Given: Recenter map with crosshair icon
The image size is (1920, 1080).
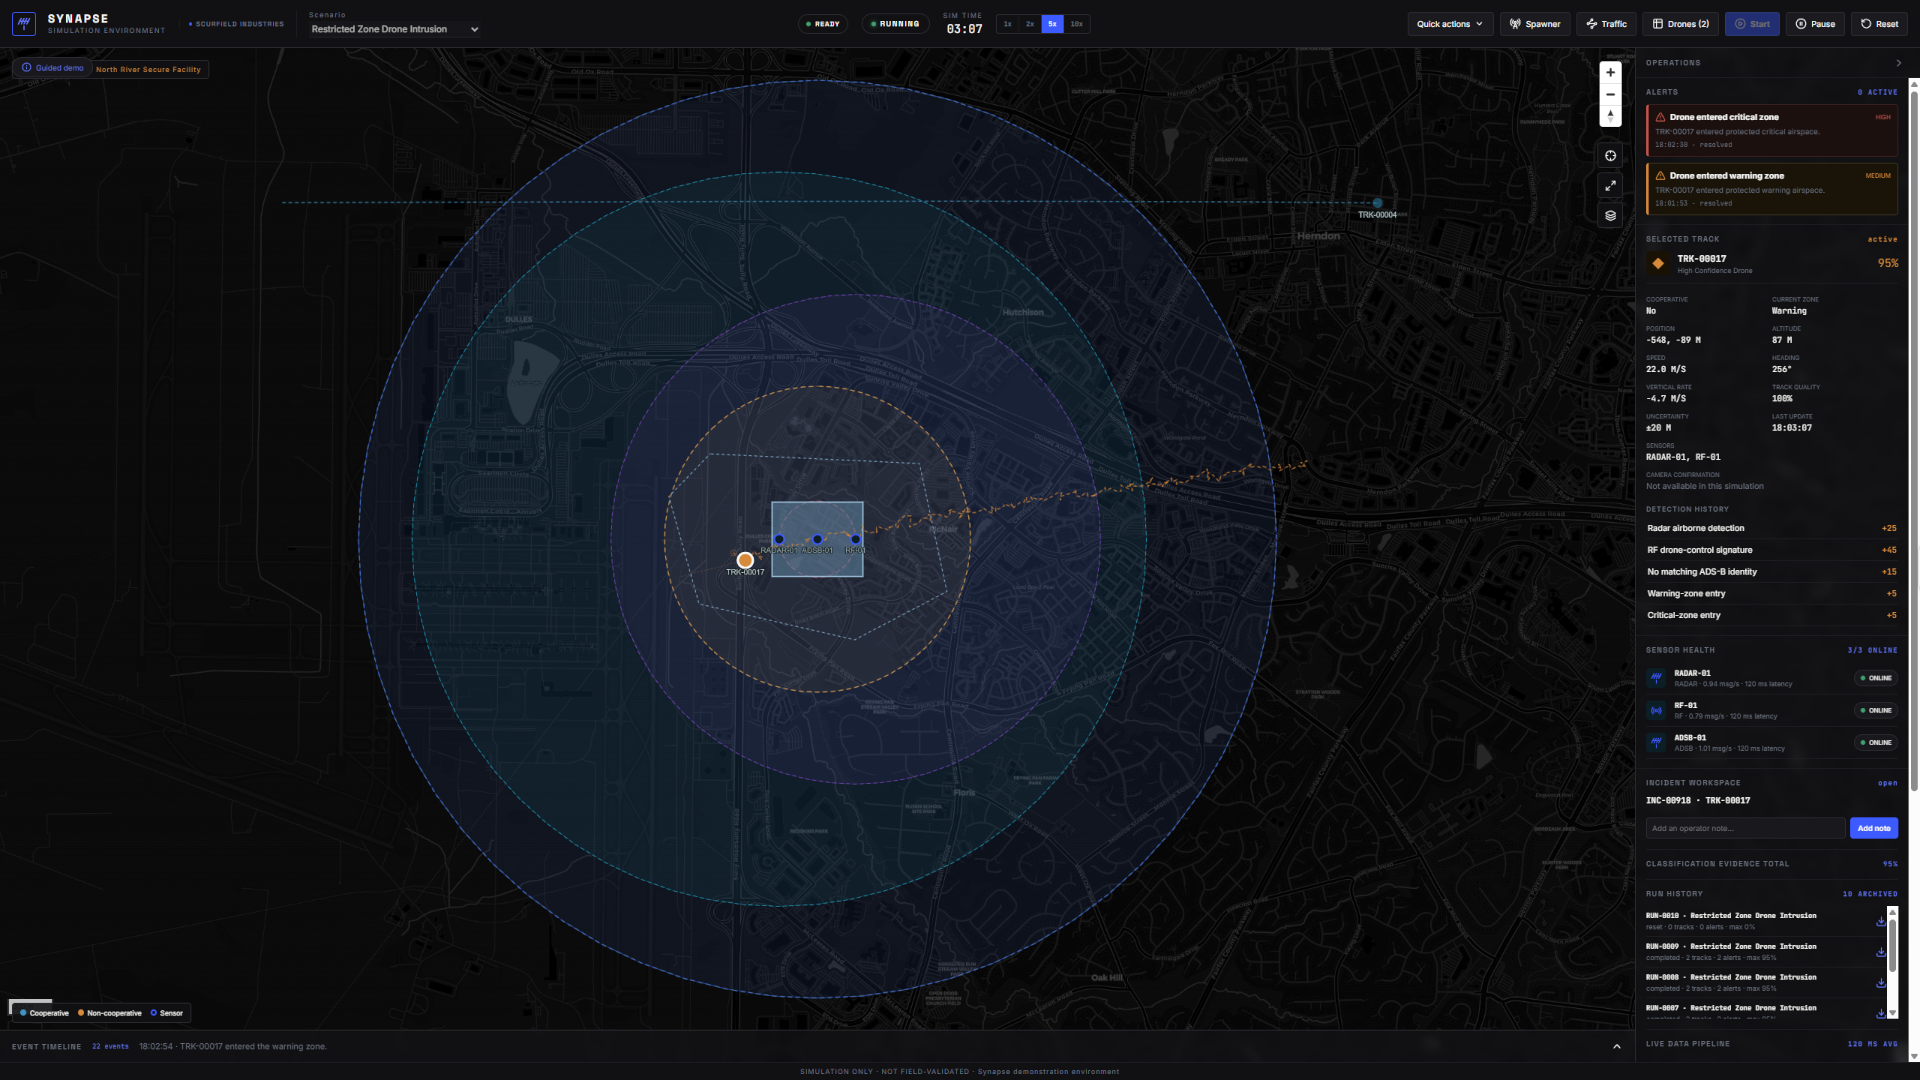Looking at the screenshot, I should (x=1610, y=155).
